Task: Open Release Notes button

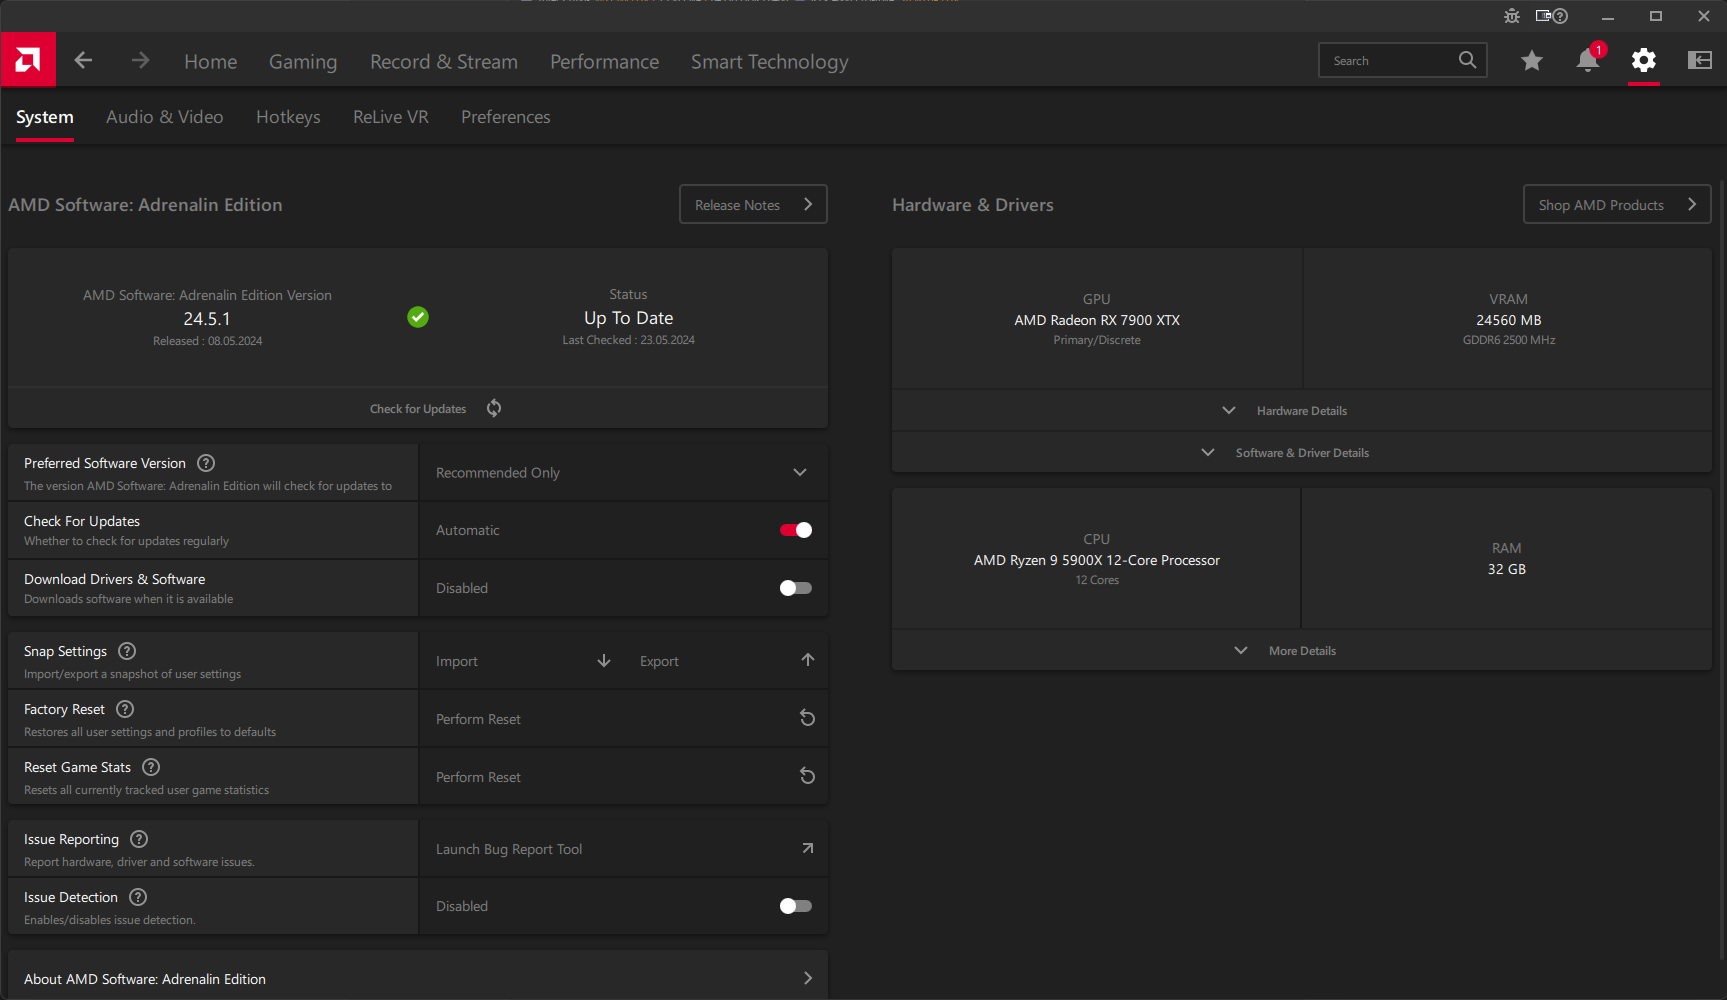Action: (753, 204)
